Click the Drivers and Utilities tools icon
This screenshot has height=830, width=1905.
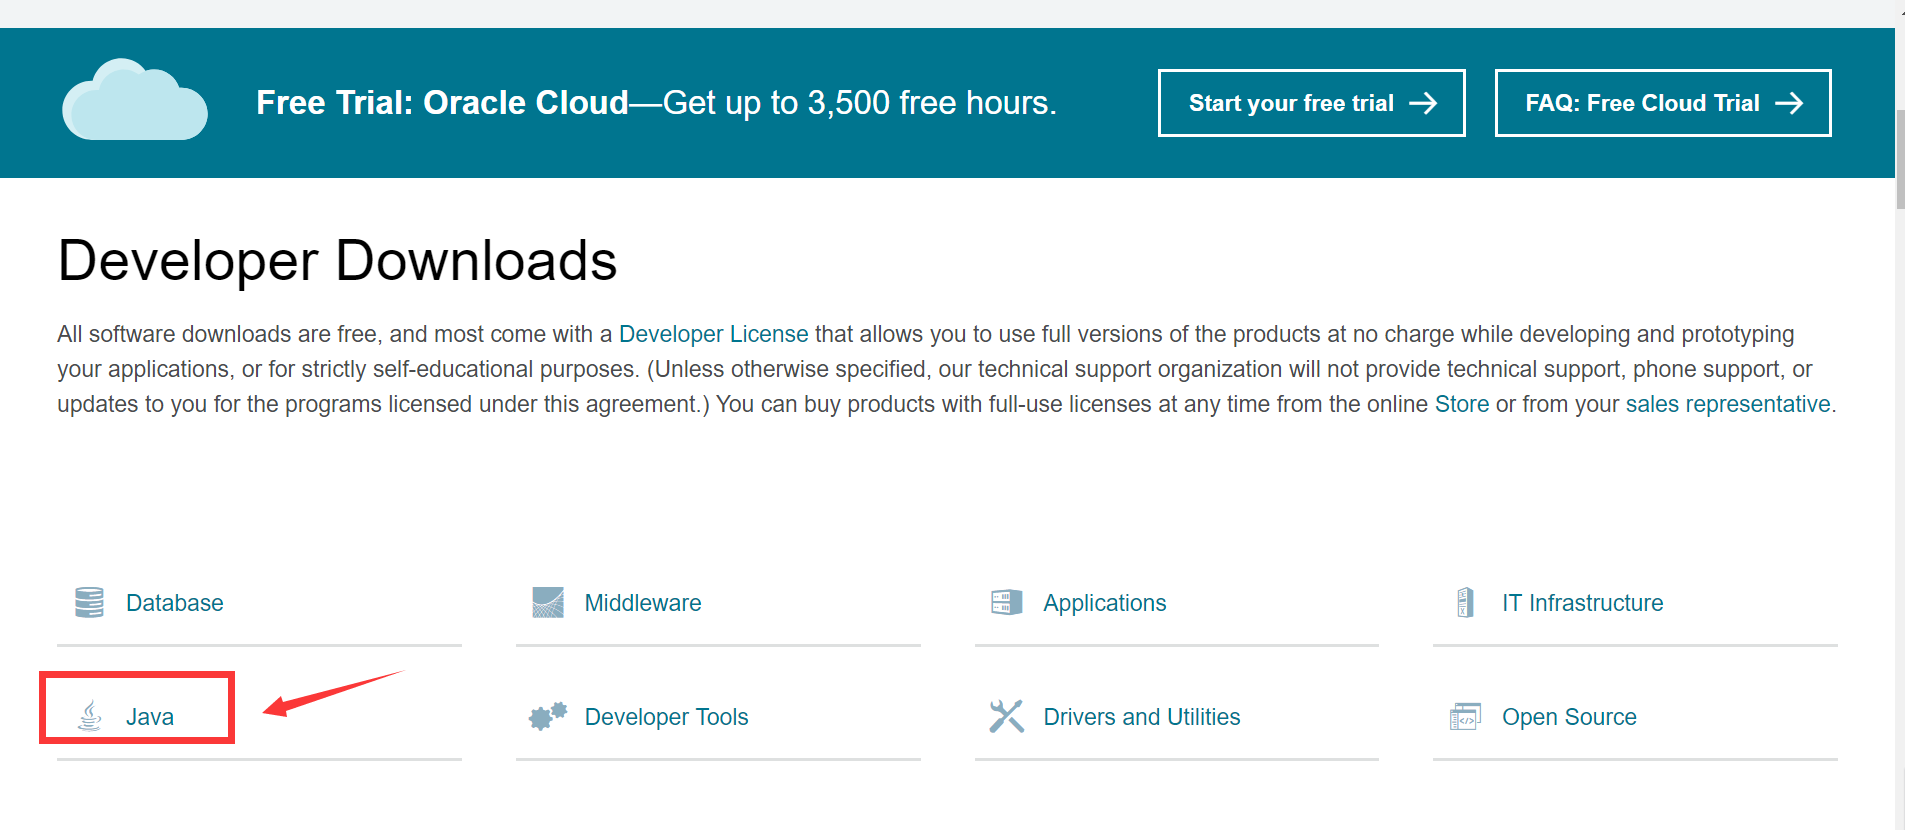pyautogui.click(x=1006, y=716)
